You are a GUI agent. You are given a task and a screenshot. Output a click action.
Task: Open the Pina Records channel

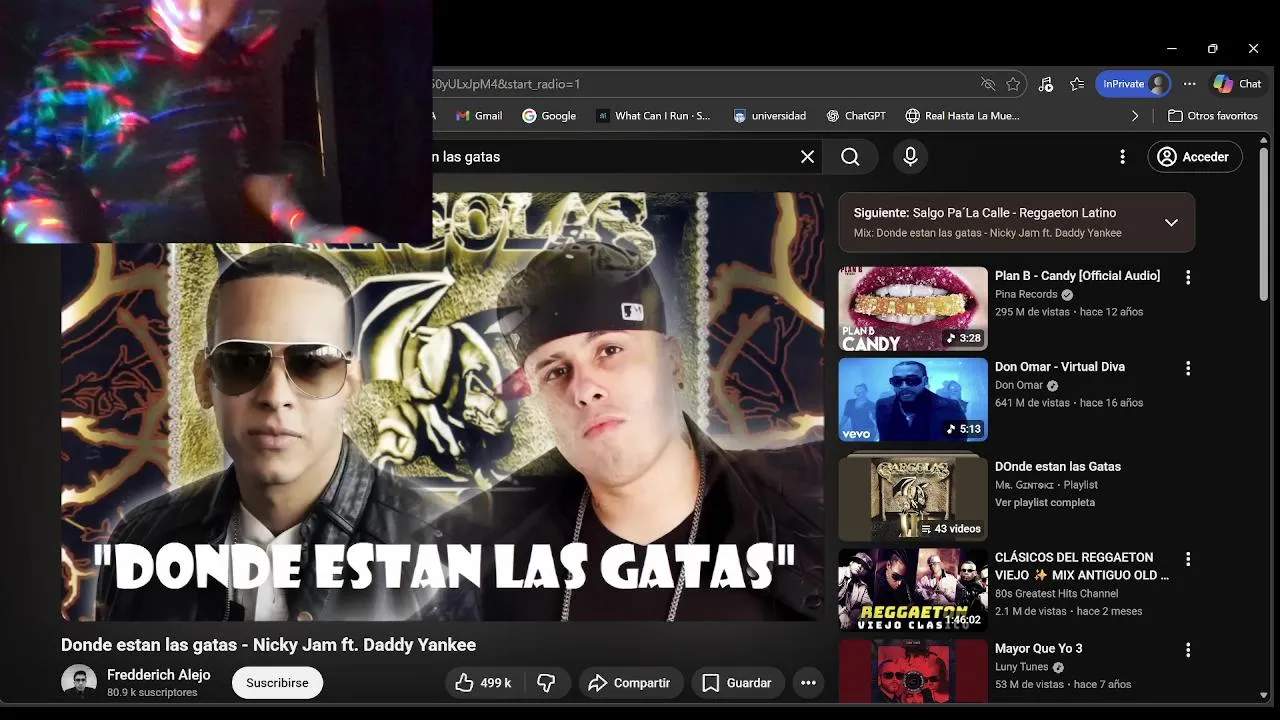(1026, 294)
